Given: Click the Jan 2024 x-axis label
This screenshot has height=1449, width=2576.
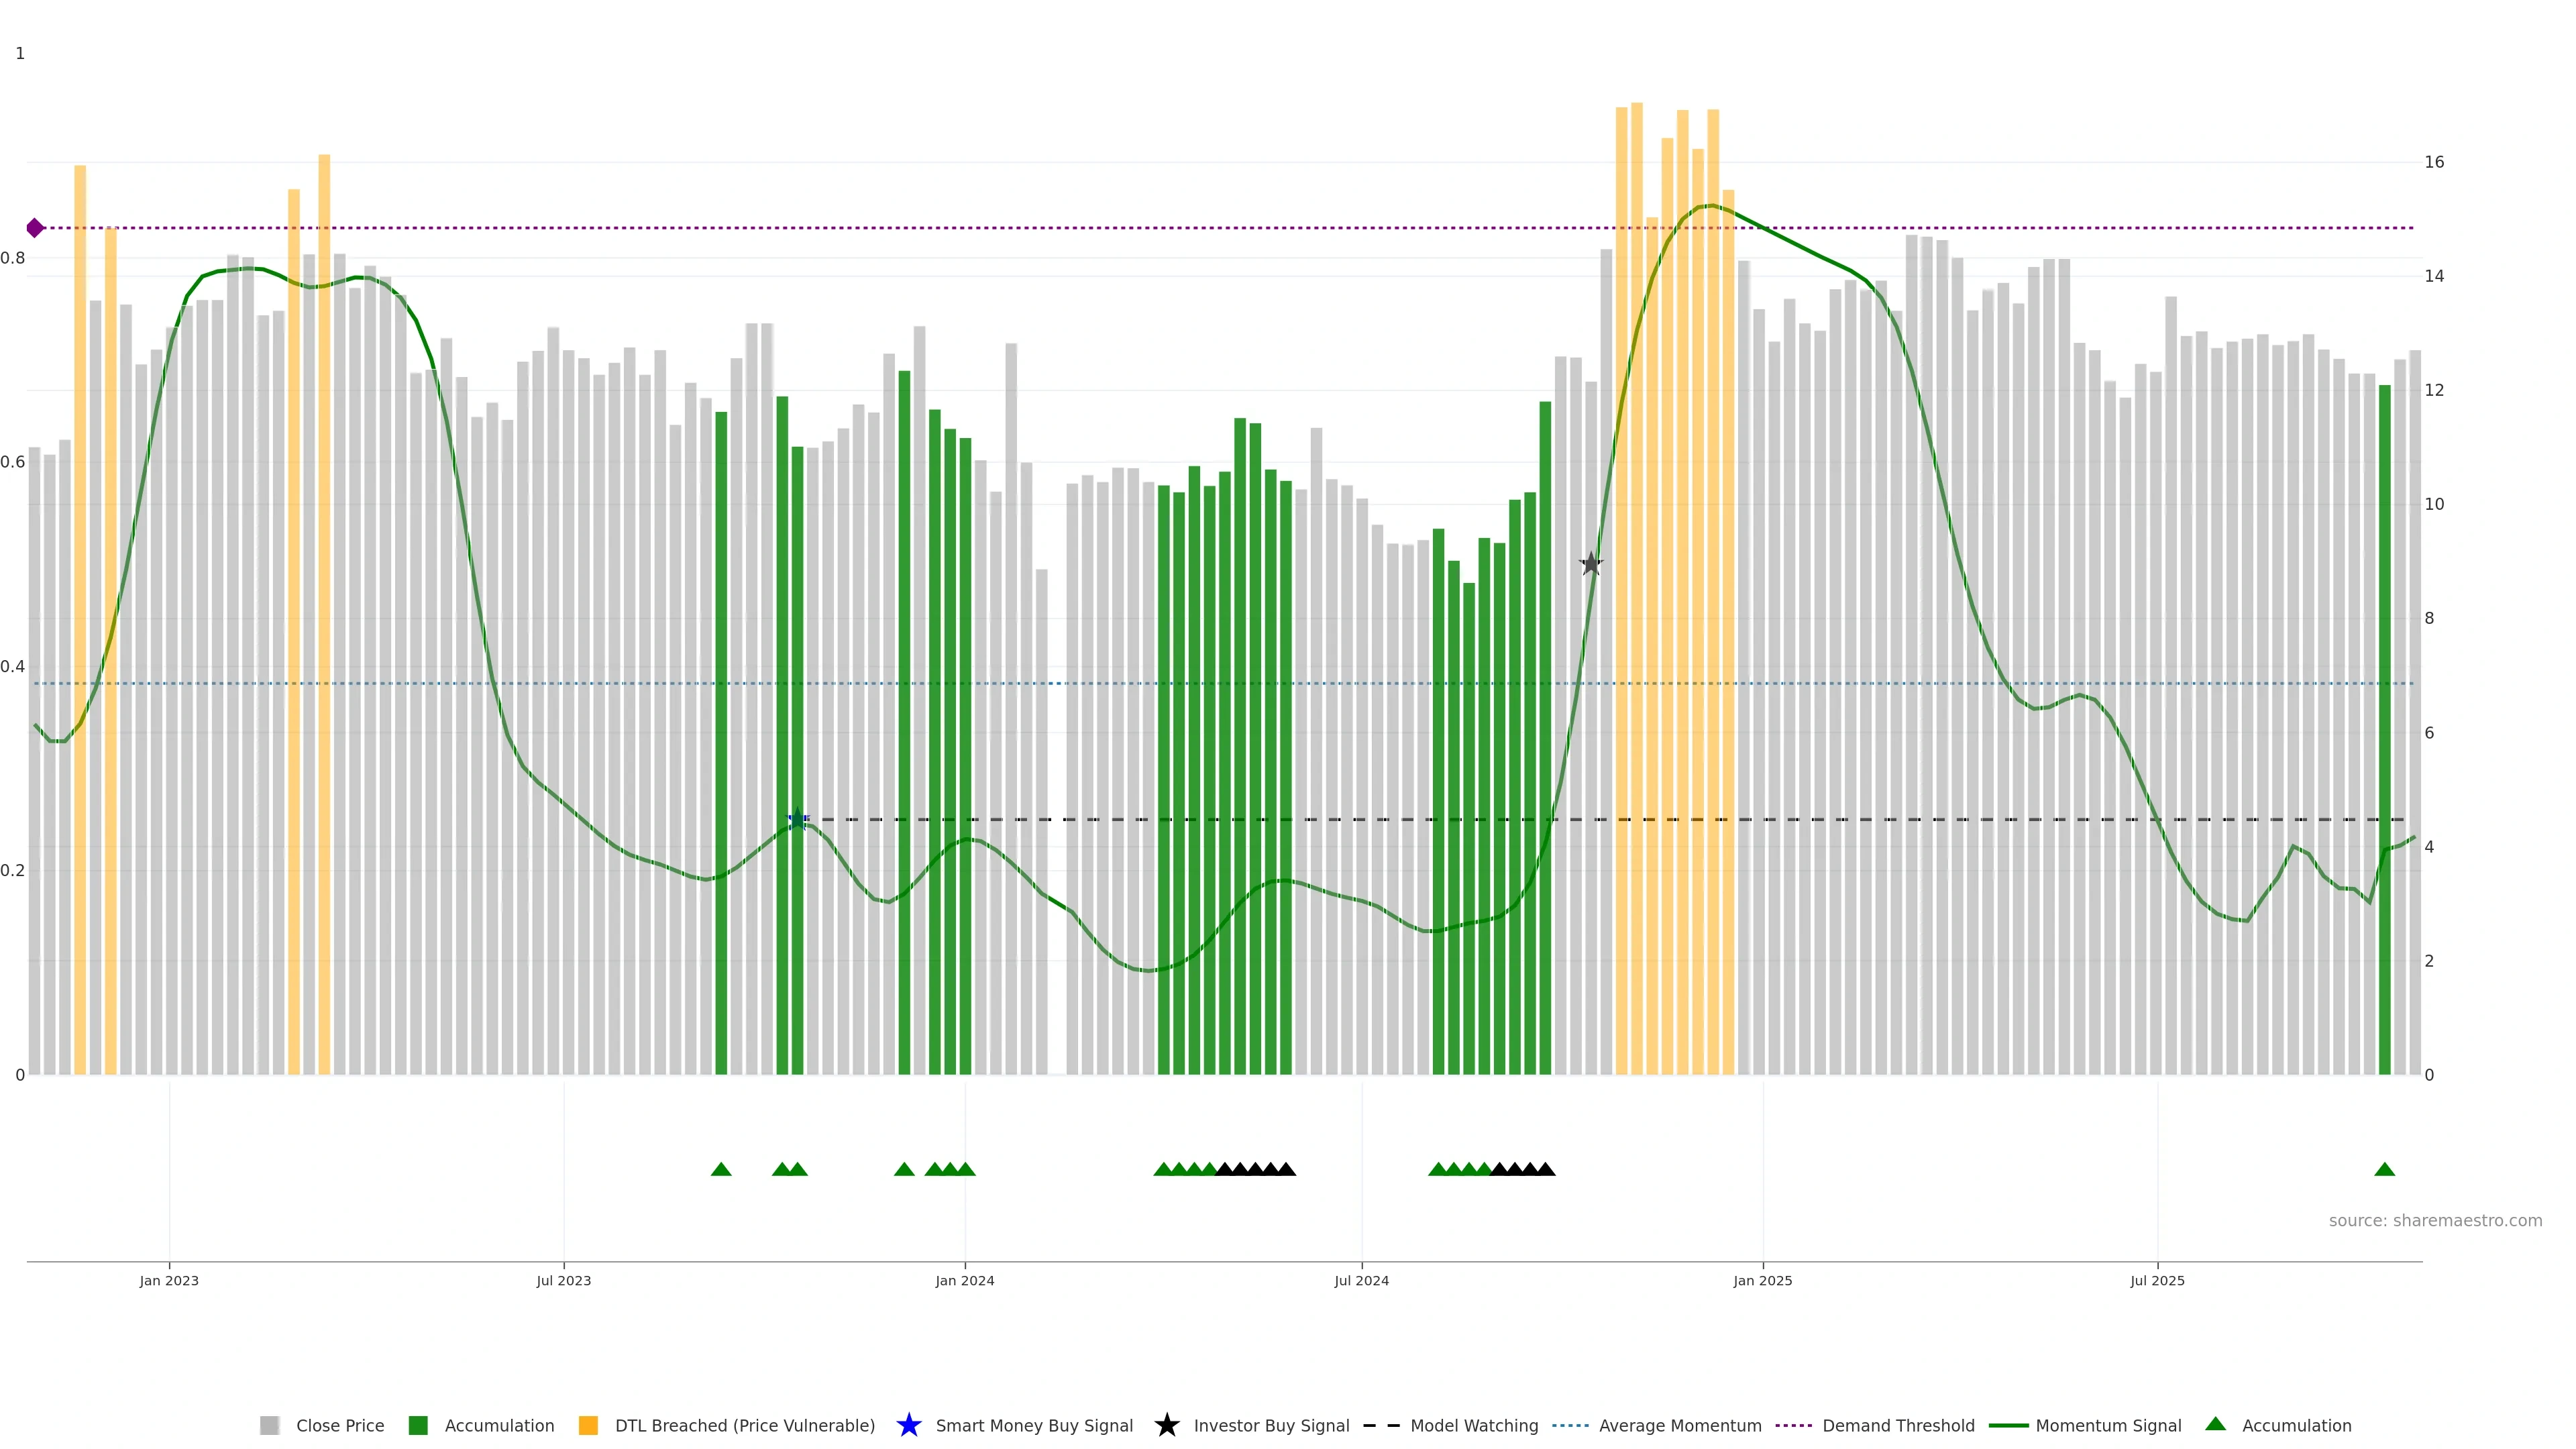Looking at the screenshot, I should 964,1280.
